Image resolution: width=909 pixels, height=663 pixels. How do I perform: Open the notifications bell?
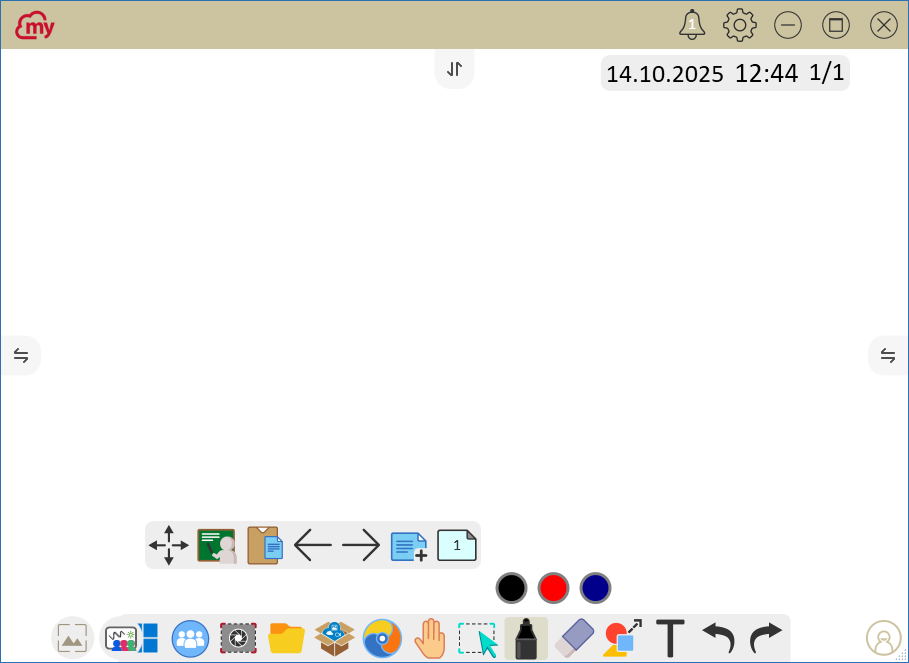691,25
